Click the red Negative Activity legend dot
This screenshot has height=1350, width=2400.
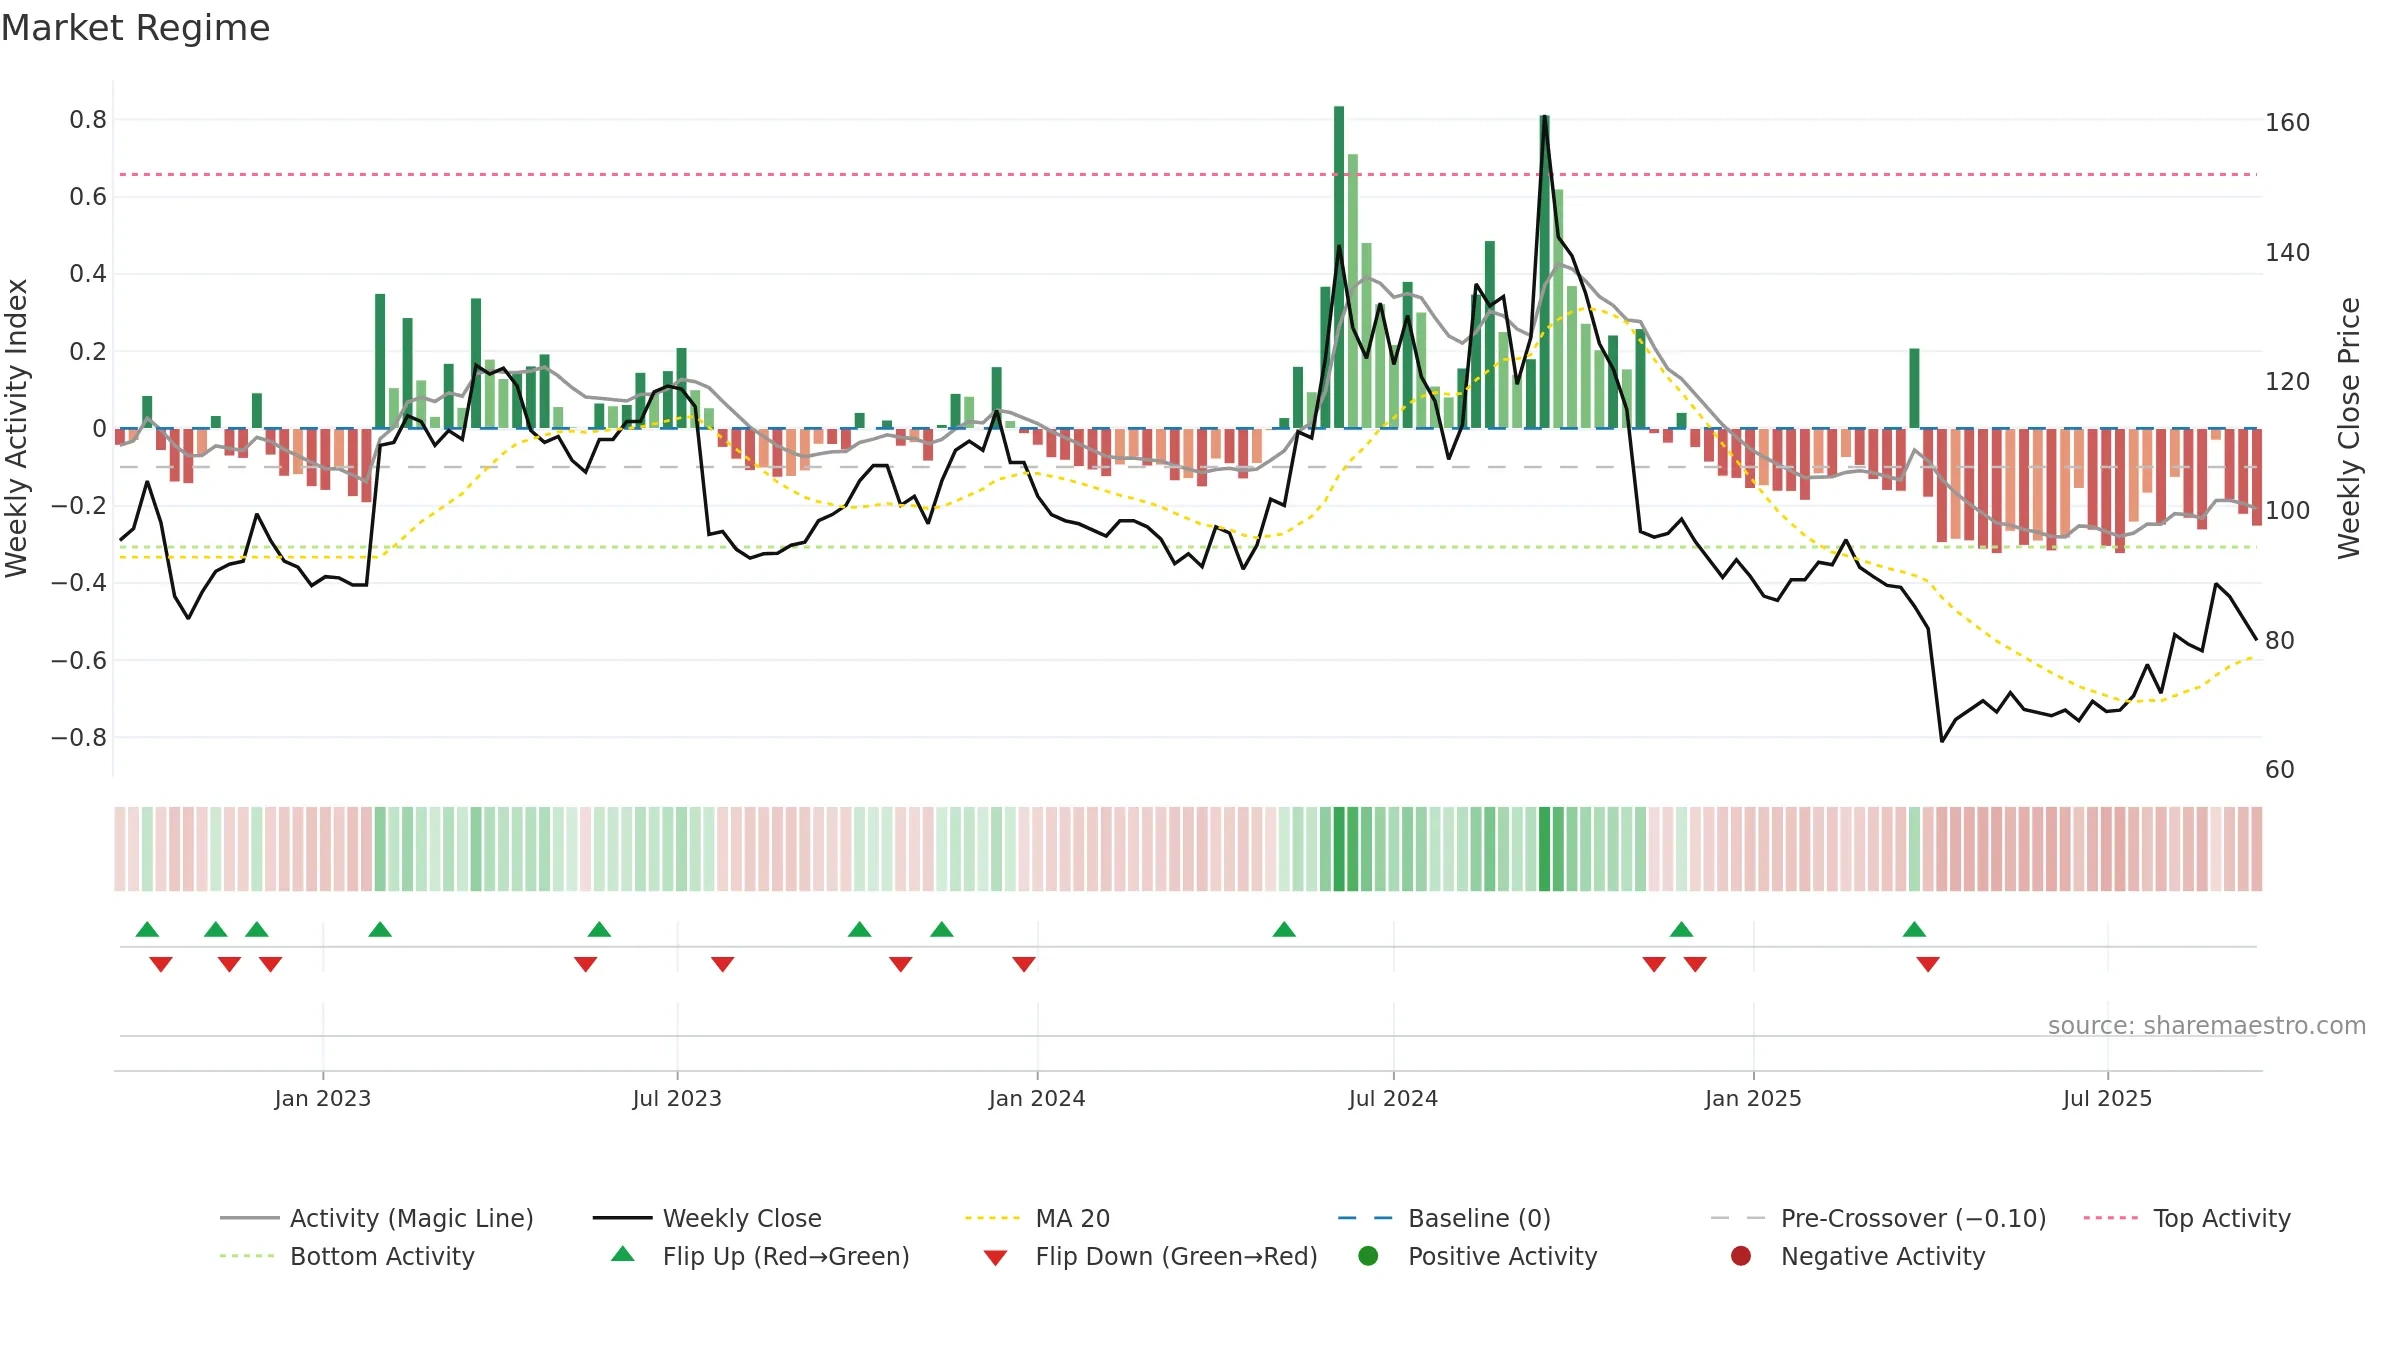1741,1256
